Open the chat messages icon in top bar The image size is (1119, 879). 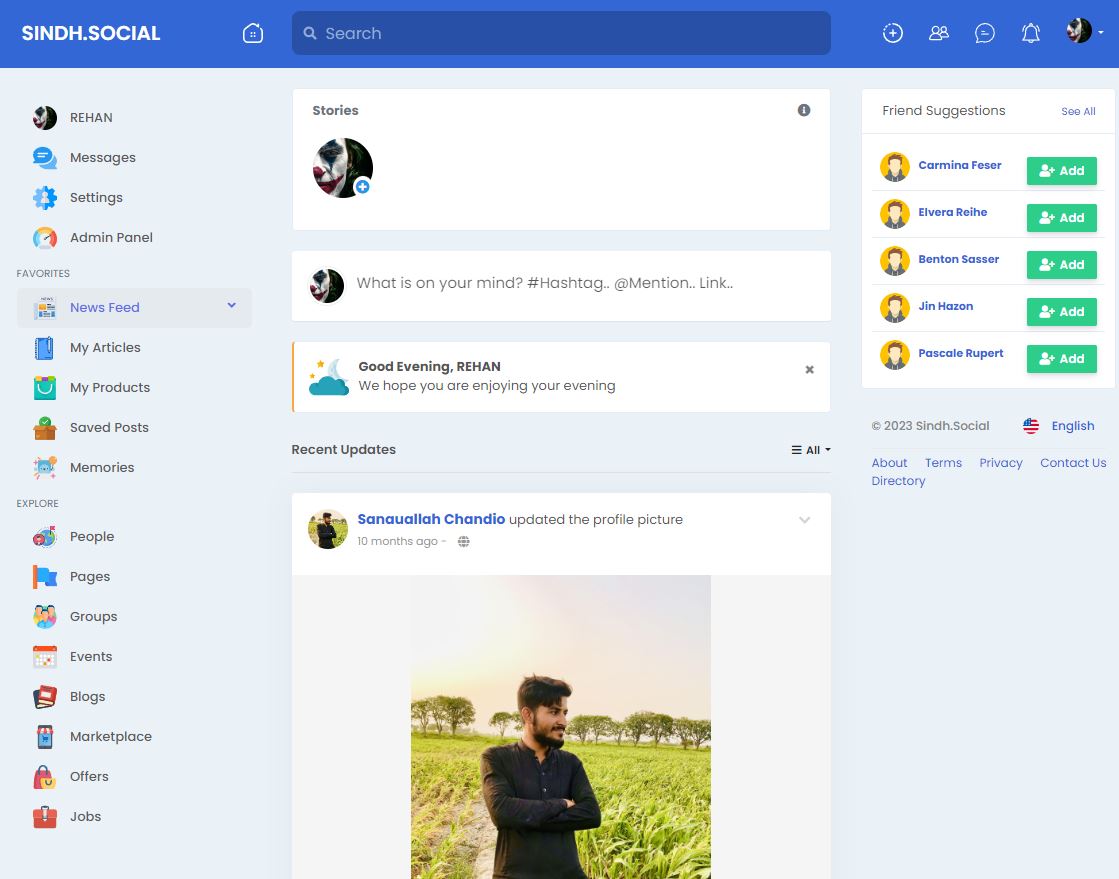985,32
